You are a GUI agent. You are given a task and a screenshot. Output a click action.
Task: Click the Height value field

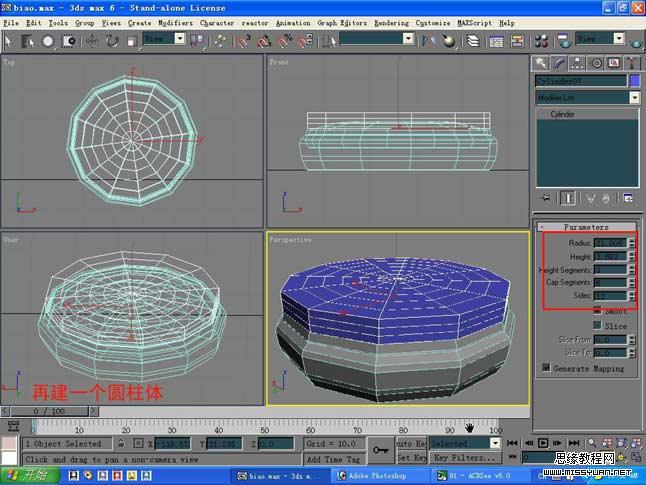610,257
